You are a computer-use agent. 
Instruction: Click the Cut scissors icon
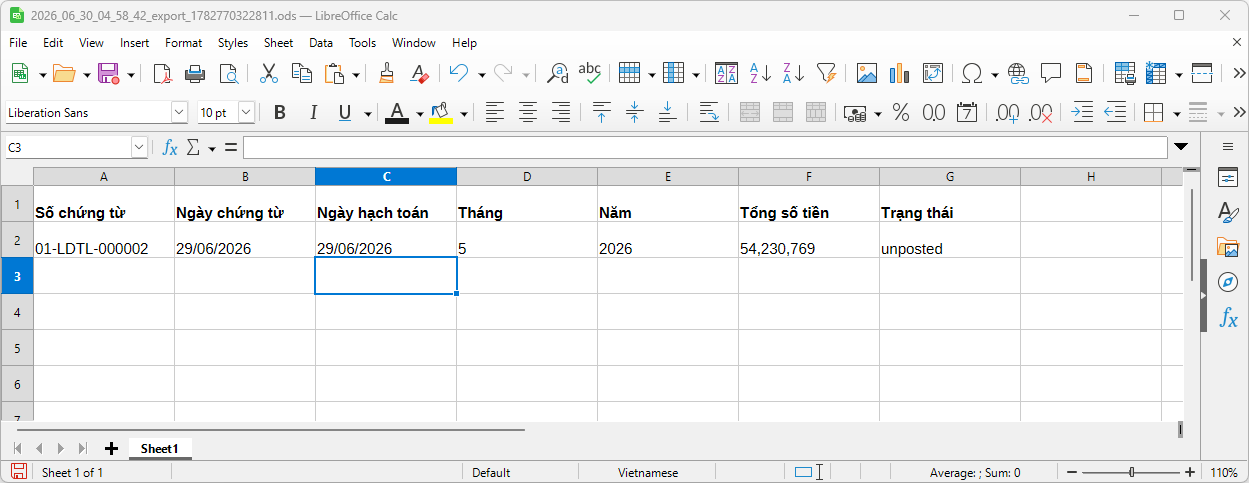pyautogui.click(x=269, y=73)
